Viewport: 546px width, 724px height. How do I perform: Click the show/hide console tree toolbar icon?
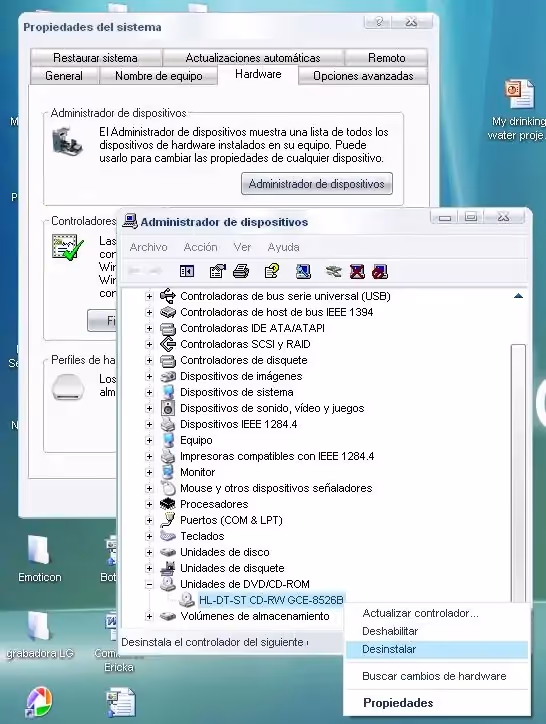(187, 271)
